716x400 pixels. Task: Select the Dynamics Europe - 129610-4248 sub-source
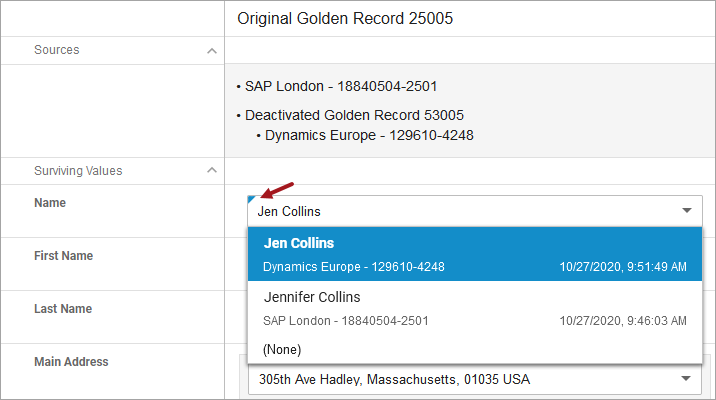369,134
